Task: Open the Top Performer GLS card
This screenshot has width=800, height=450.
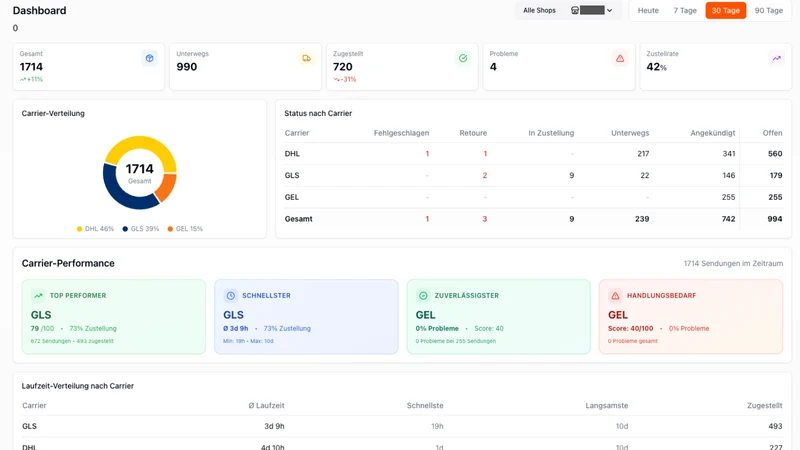Action: tap(114, 316)
